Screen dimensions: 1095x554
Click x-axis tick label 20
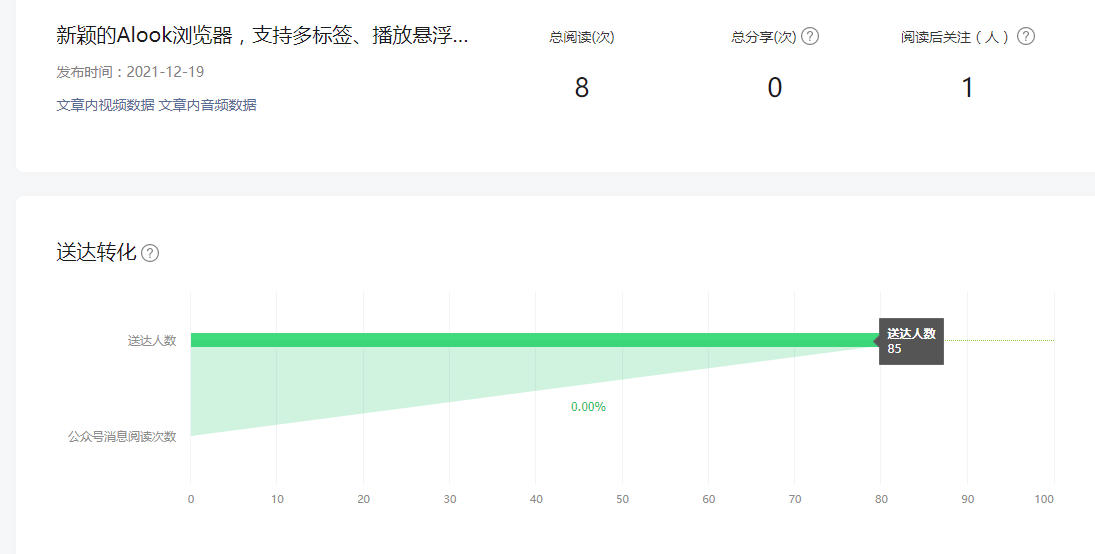363,499
